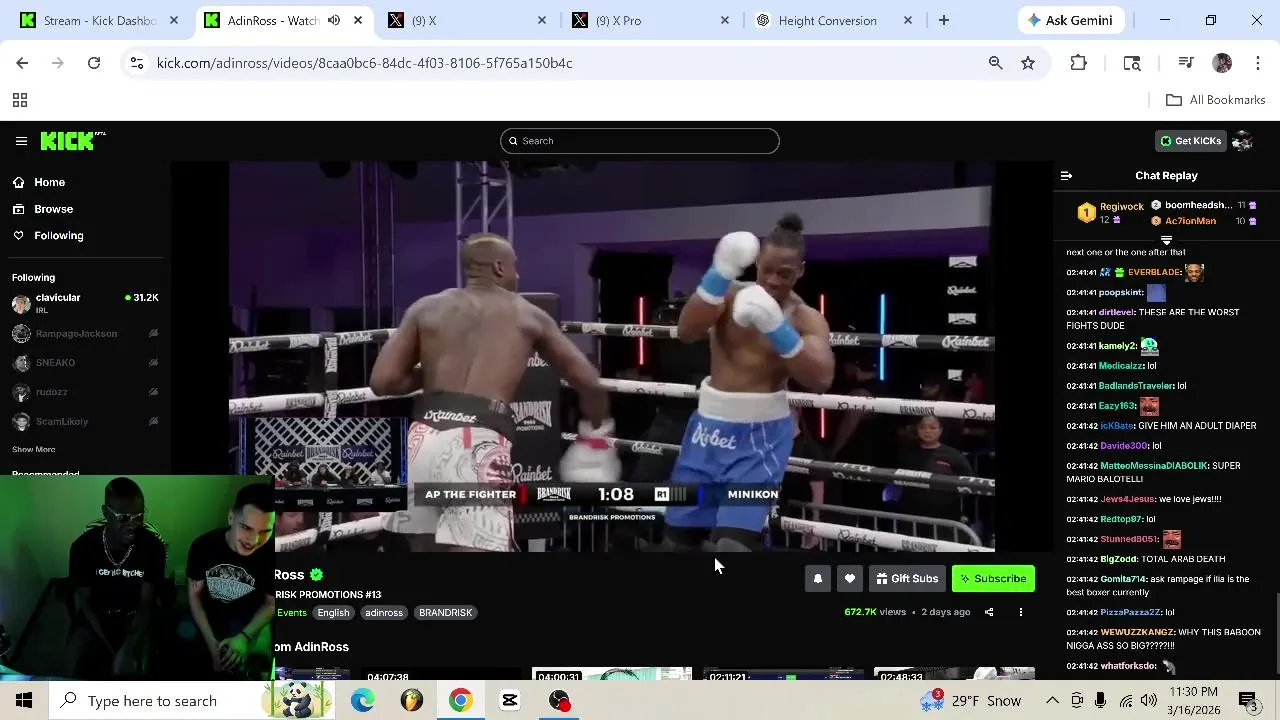Reload the current page
Viewport: 1280px width, 720px height.
94,63
